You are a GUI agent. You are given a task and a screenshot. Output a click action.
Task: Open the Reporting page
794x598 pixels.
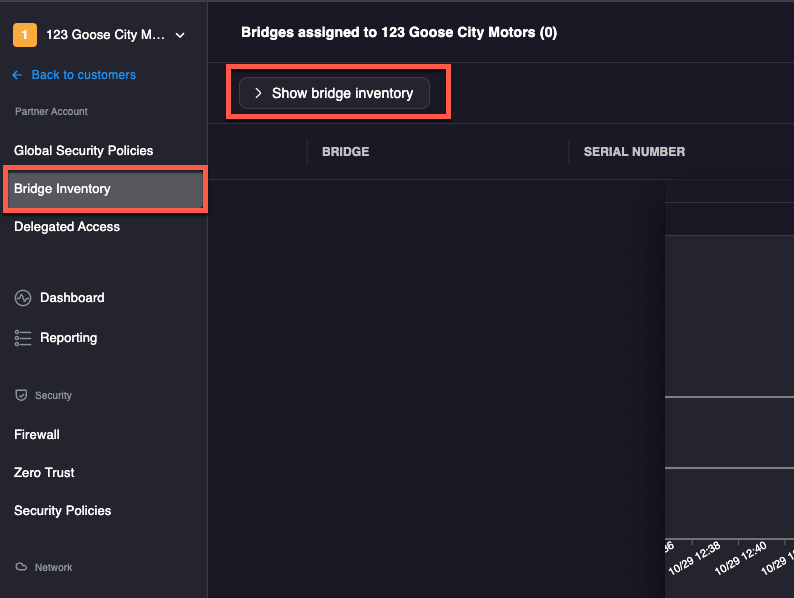[68, 338]
